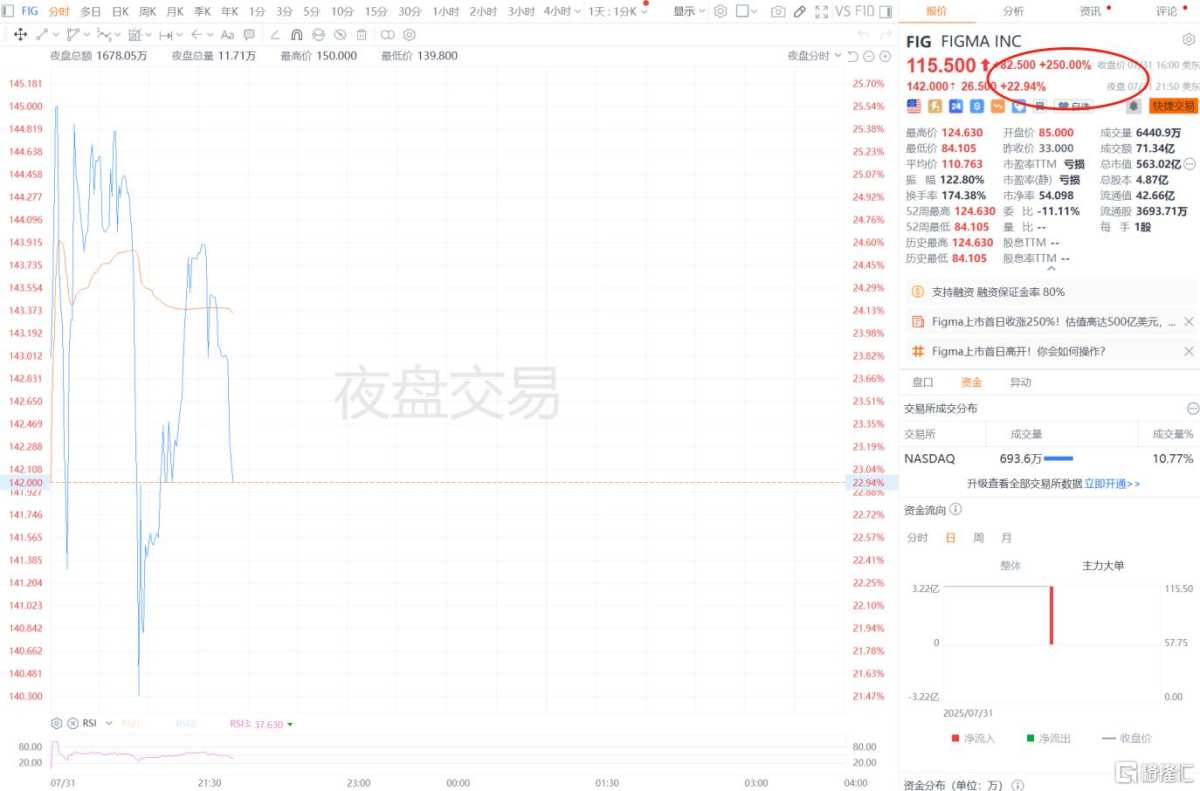The image size is (1200, 791).
Task: Click the drawing tools settings gear
Action: tap(409, 35)
